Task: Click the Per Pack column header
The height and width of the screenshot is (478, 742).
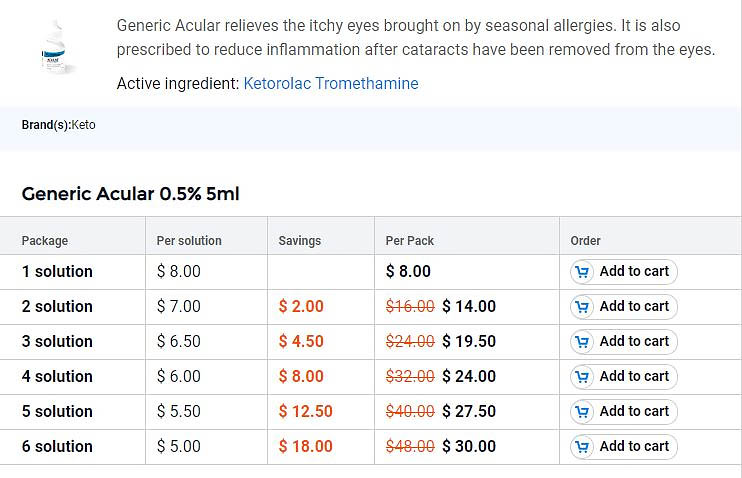Action: (x=410, y=241)
